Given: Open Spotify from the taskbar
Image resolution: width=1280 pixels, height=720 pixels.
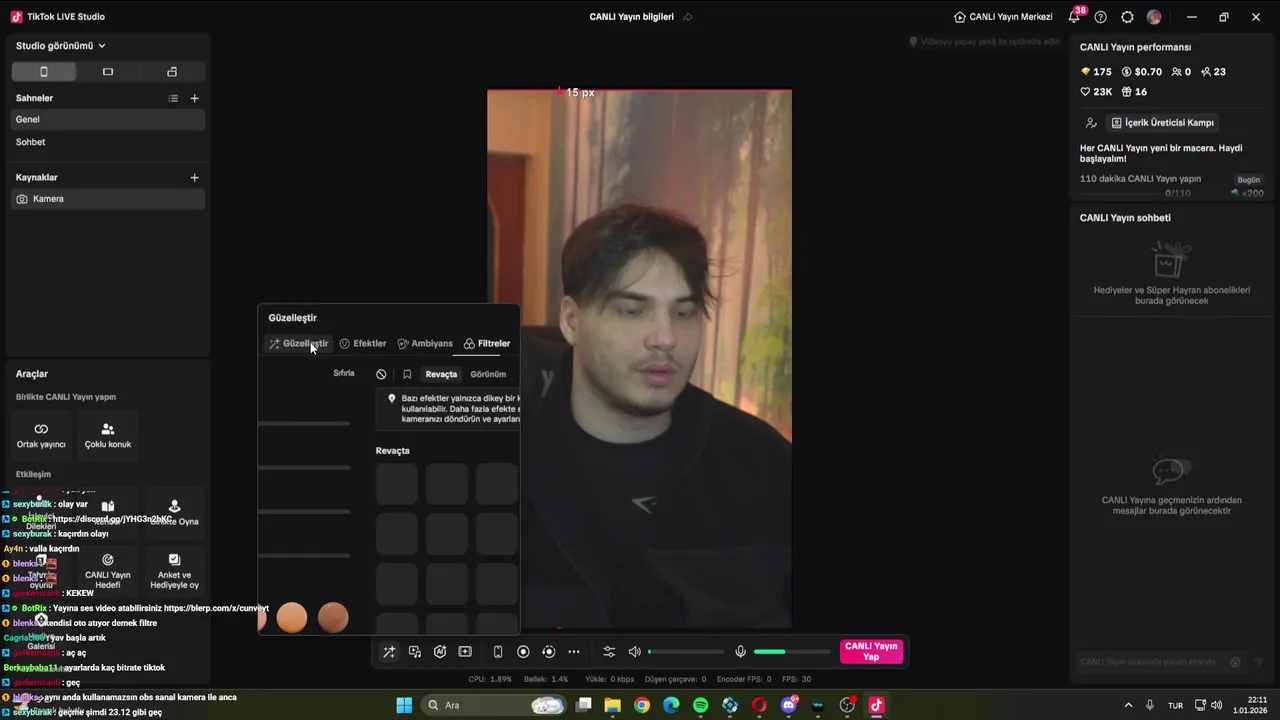Looking at the screenshot, I should (700, 705).
